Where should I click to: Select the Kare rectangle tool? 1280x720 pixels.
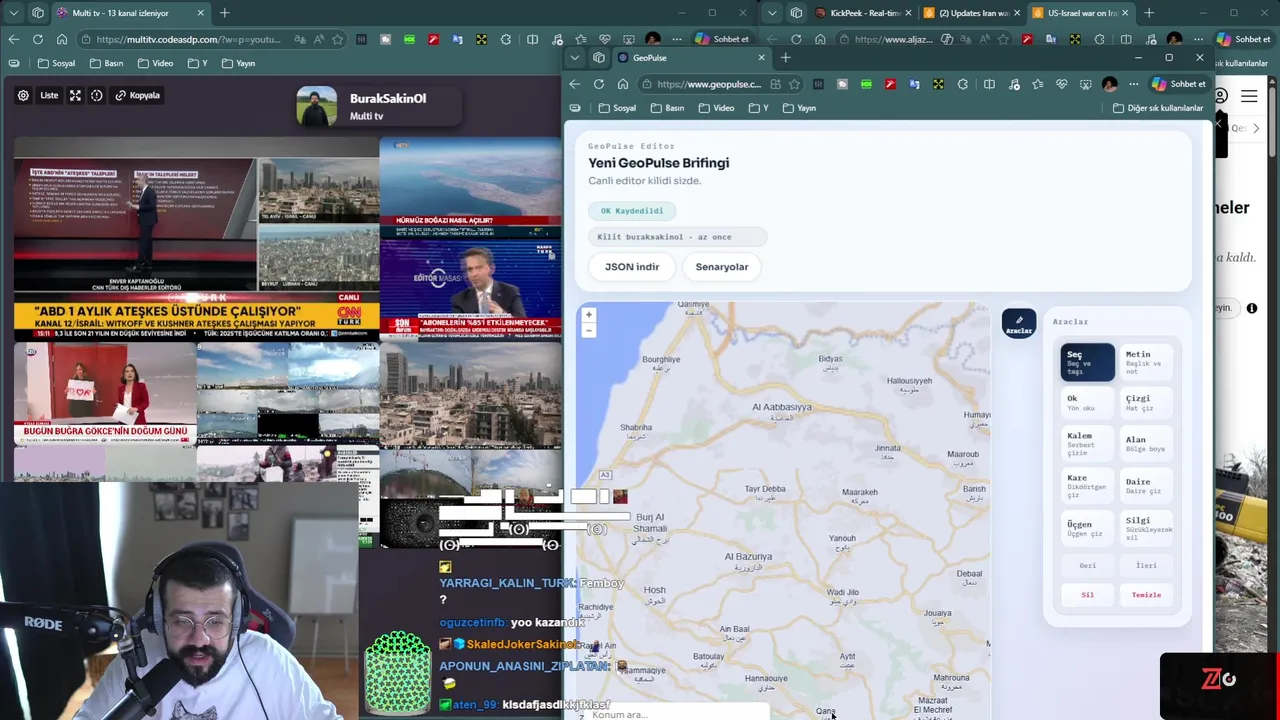(x=1087, y=486)
